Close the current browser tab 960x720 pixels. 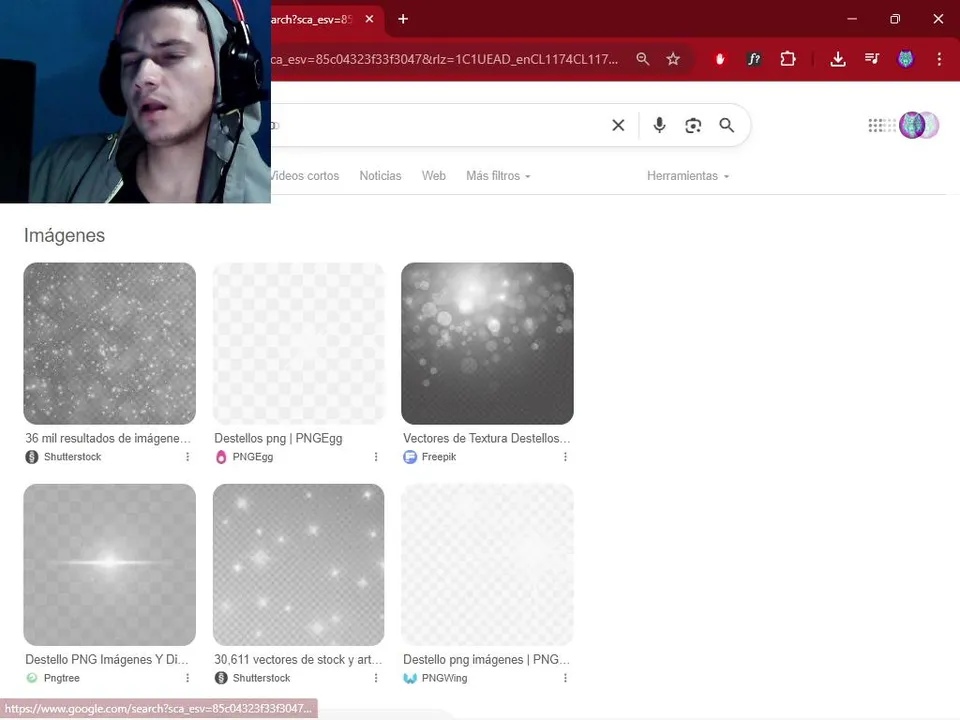[369, 19]
